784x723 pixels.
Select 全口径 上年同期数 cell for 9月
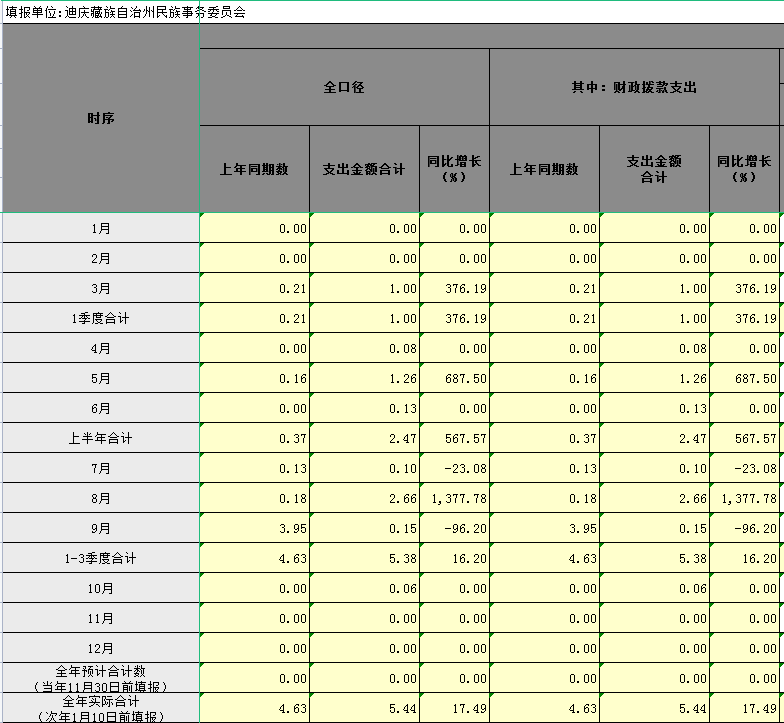(x=254, y=528)
